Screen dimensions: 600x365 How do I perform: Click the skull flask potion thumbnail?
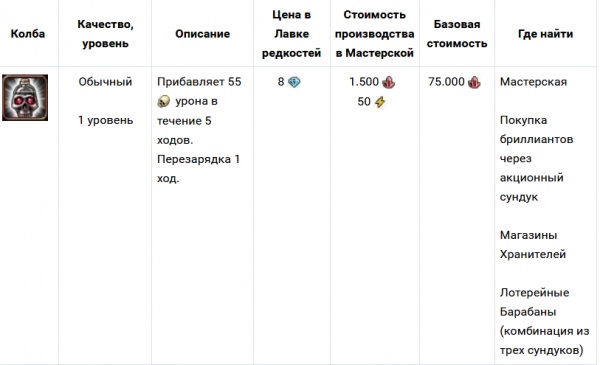pyautogui.click(x=25, y=98)
